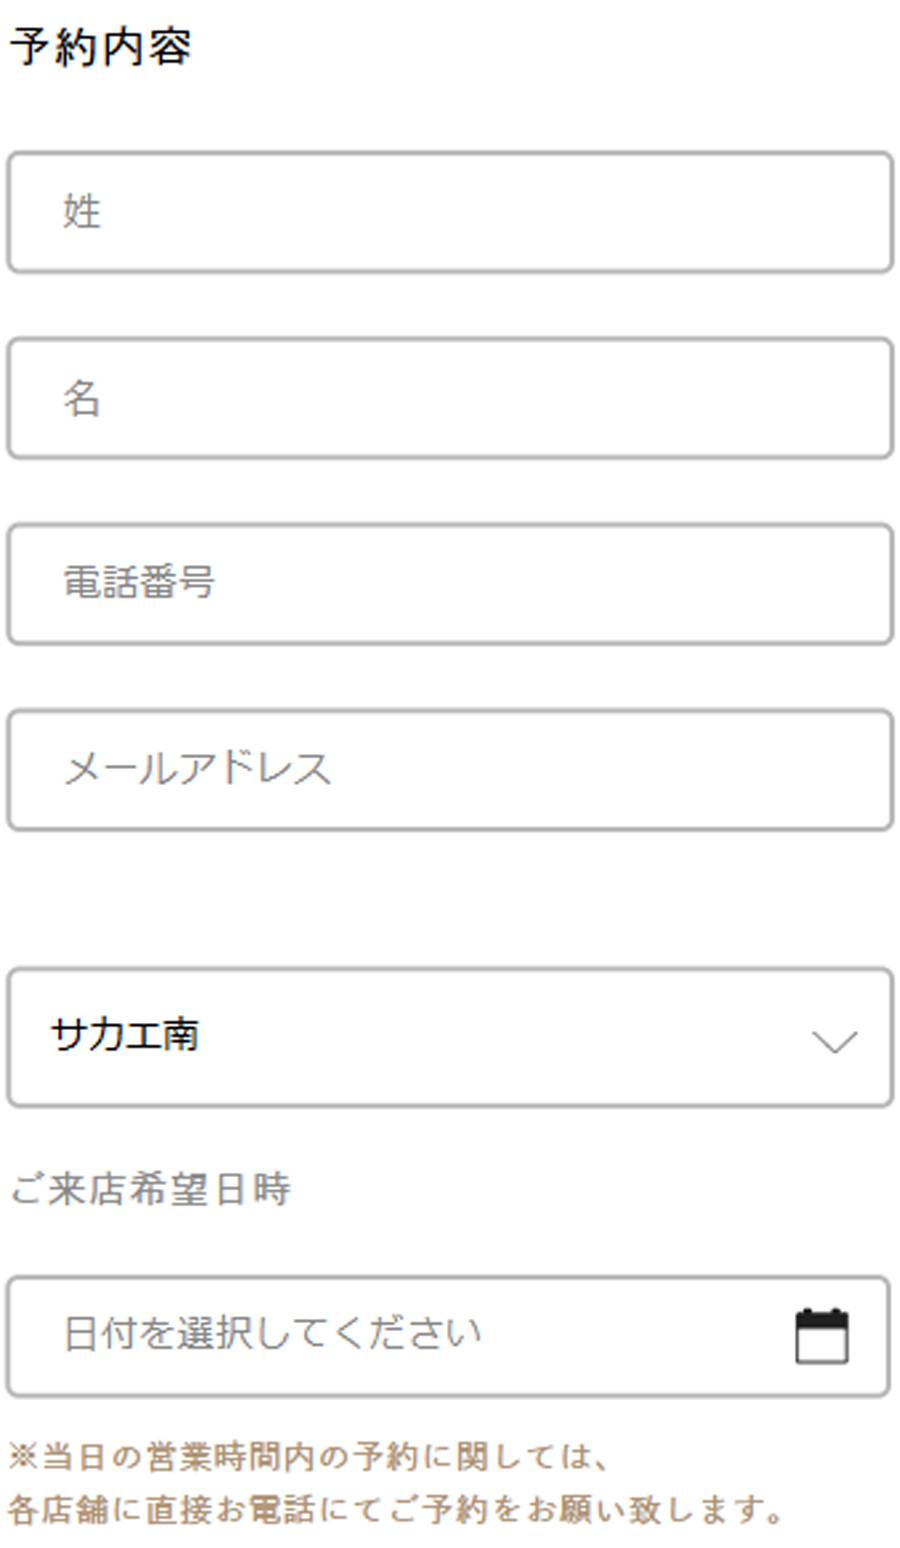Open the calendar icon date picker

coord(821,1336)
